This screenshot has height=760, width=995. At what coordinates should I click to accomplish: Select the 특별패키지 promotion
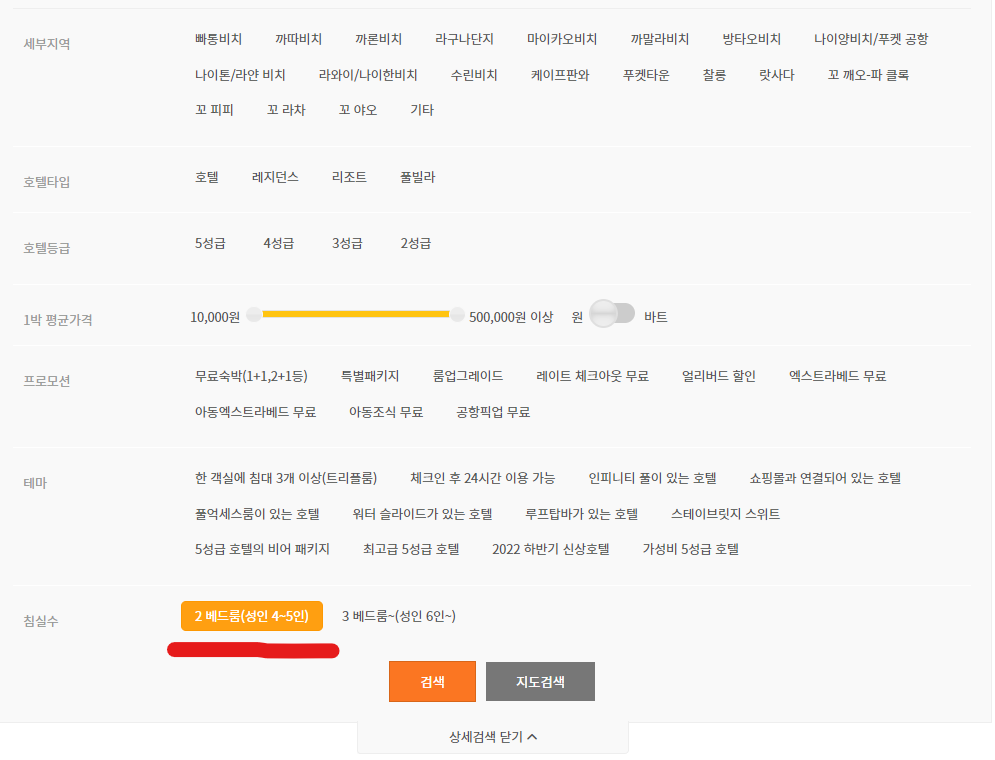click(x=370, y=376)
